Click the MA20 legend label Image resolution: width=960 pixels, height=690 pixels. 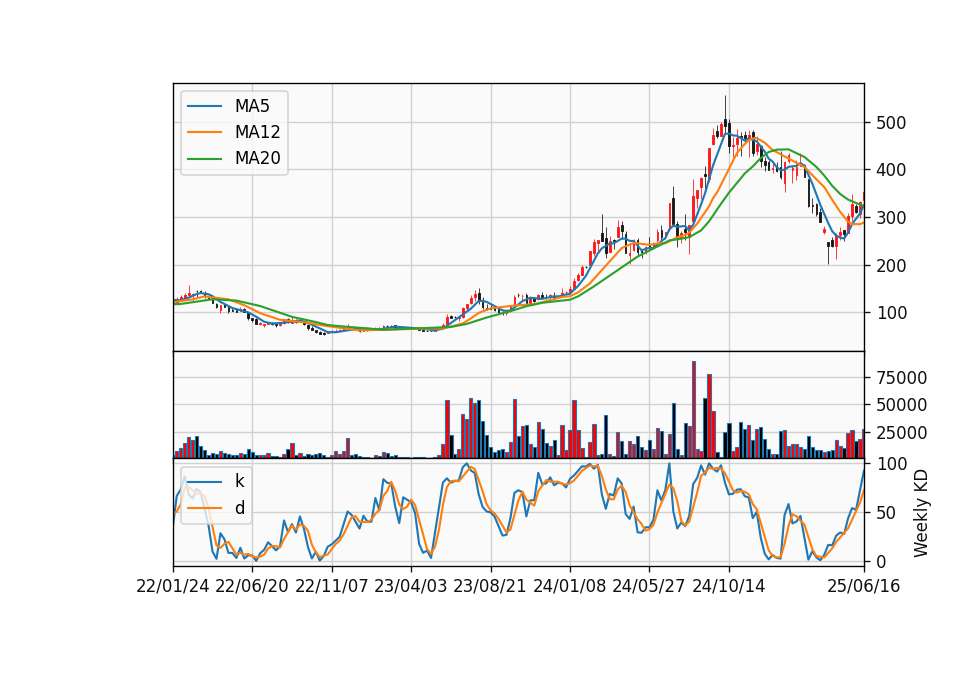257,158
